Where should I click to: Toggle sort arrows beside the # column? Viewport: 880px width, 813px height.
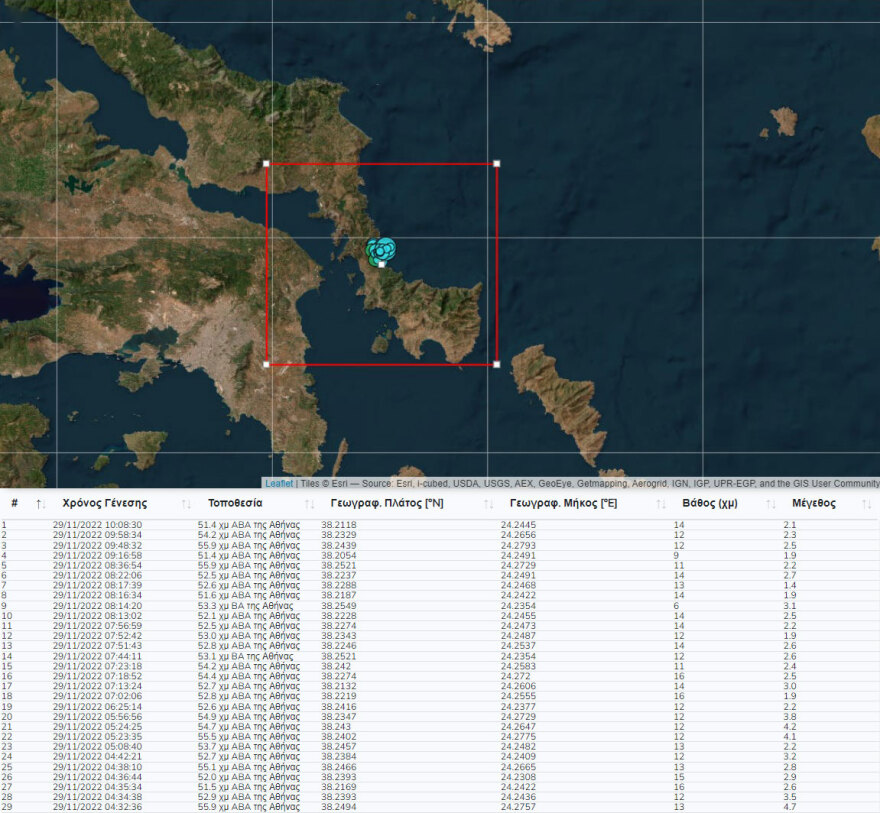(39, 504)
